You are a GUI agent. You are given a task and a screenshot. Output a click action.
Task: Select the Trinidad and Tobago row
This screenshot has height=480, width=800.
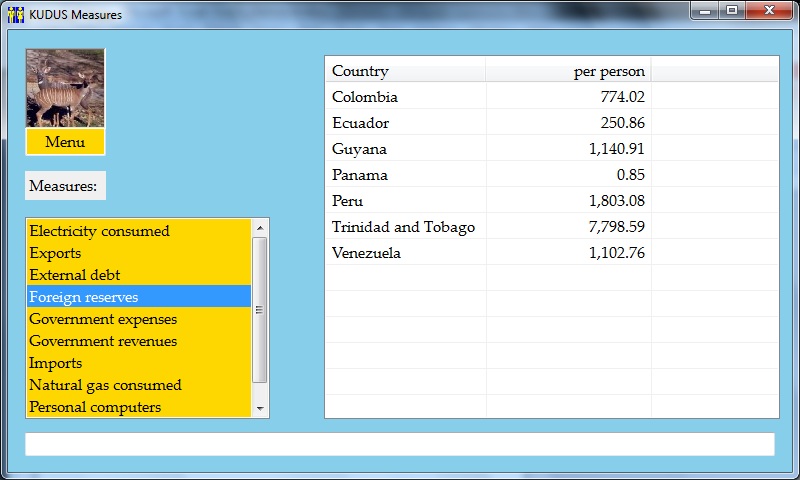coord(404,227)
